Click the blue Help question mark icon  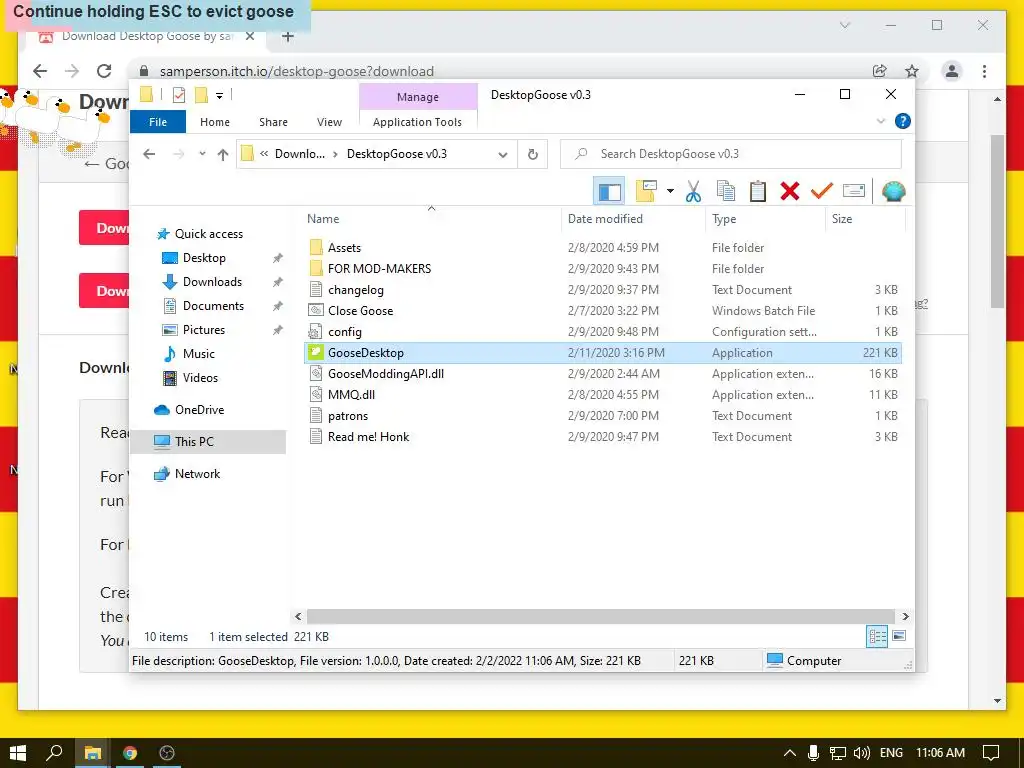903,121
